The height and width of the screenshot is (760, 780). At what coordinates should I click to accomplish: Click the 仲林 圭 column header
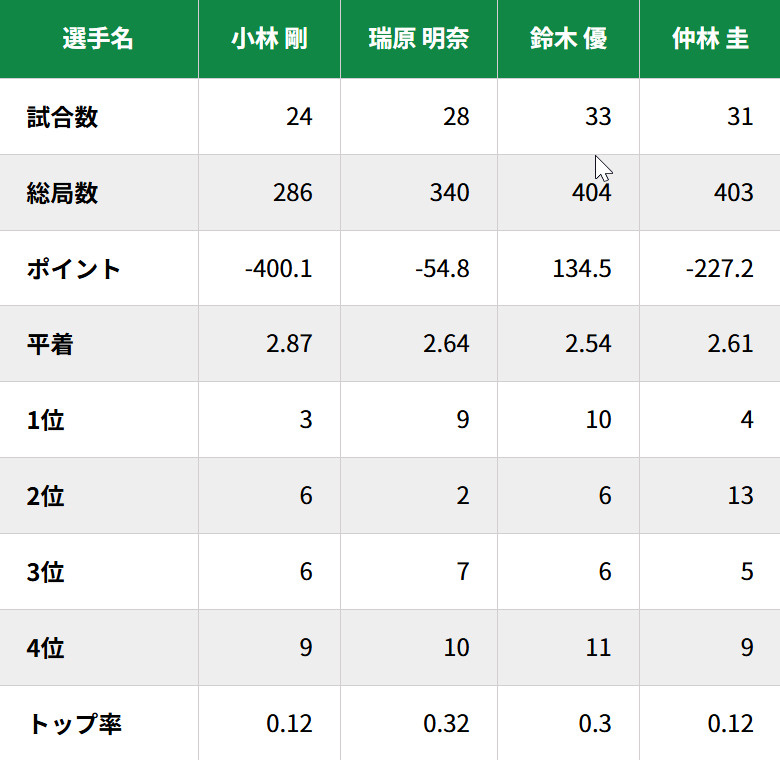[x=710, y=39]
